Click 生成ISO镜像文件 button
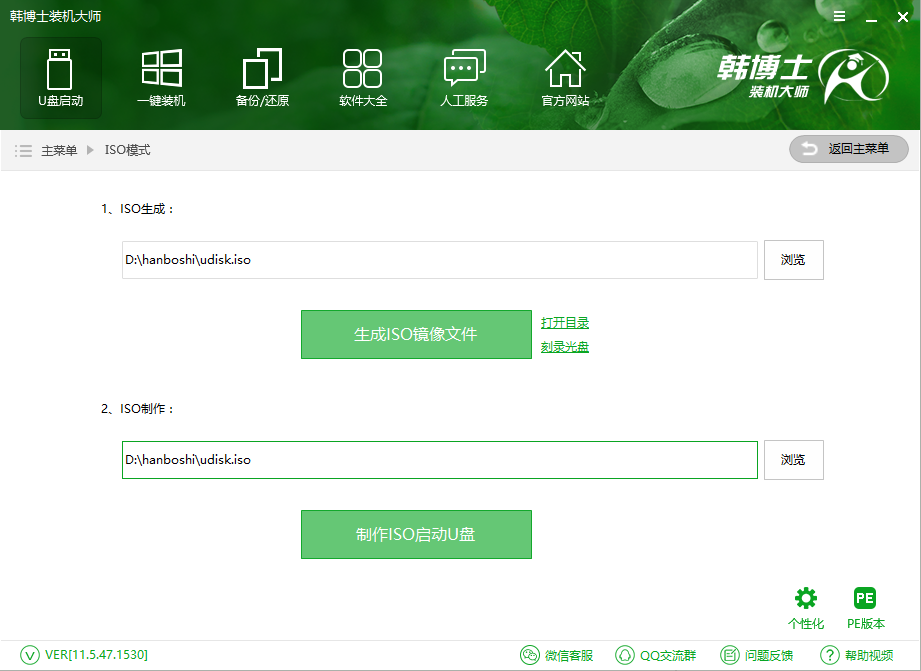 point(416,334)
